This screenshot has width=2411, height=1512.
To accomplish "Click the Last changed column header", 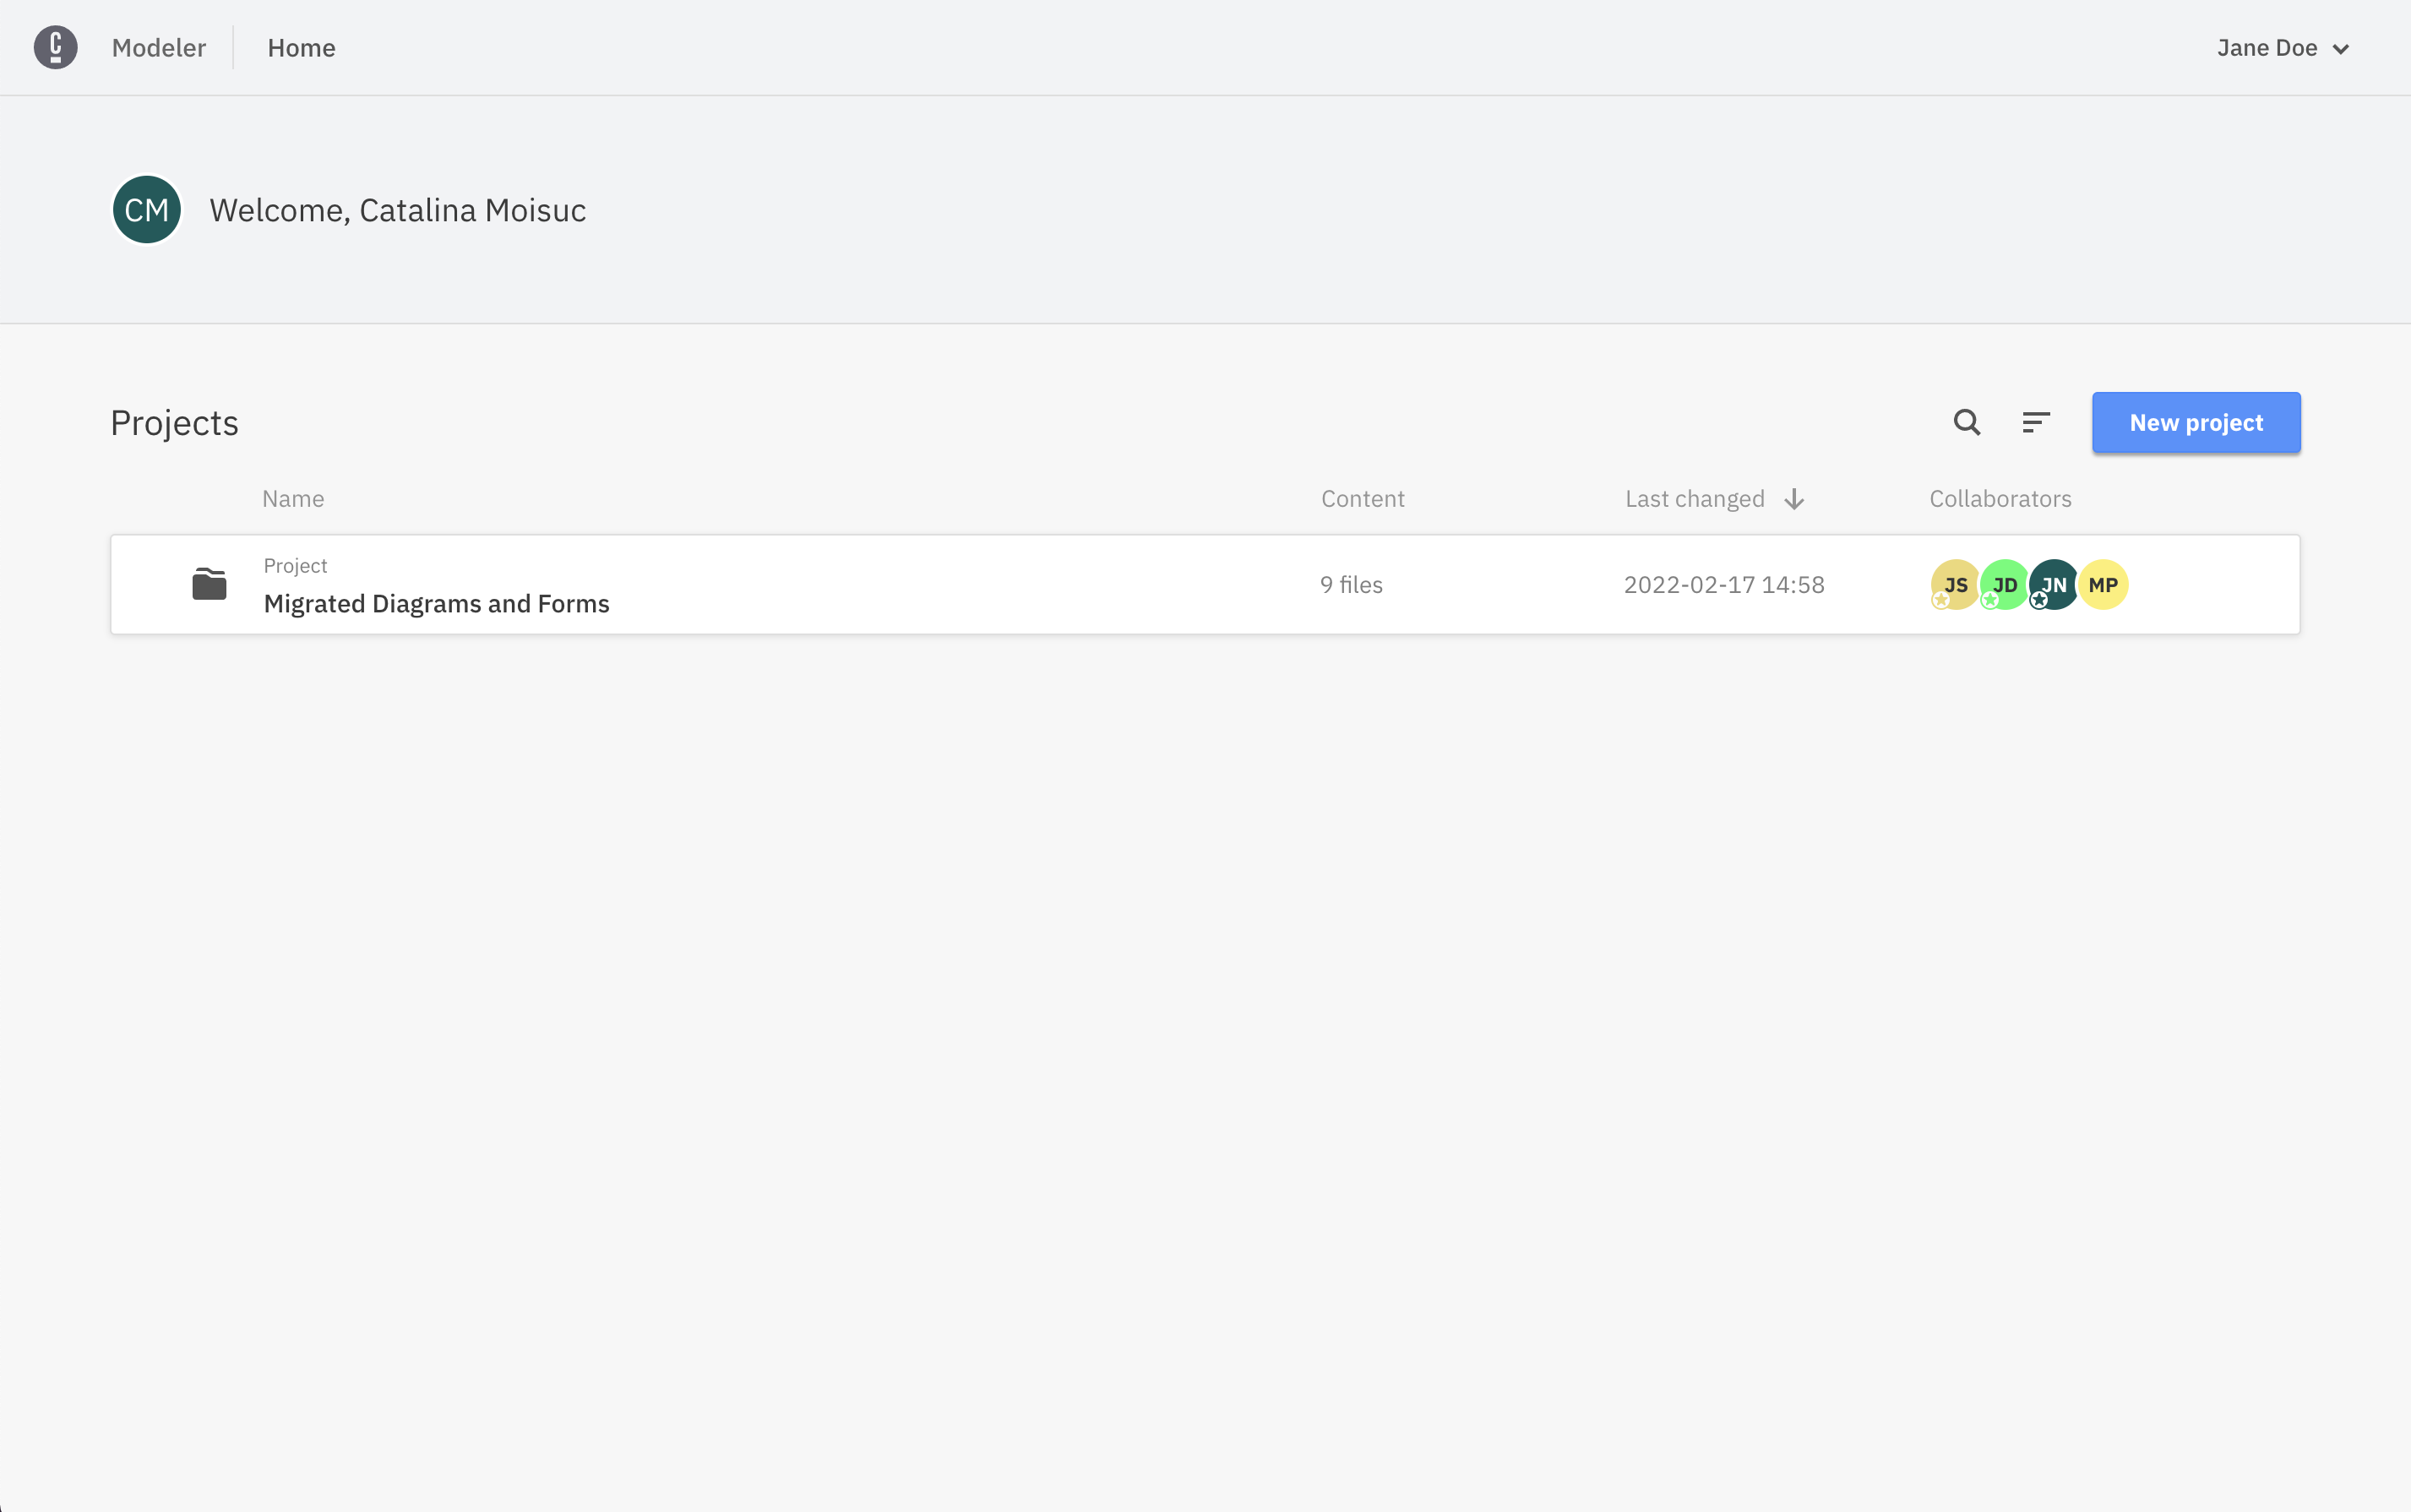I will (1694, 499).
